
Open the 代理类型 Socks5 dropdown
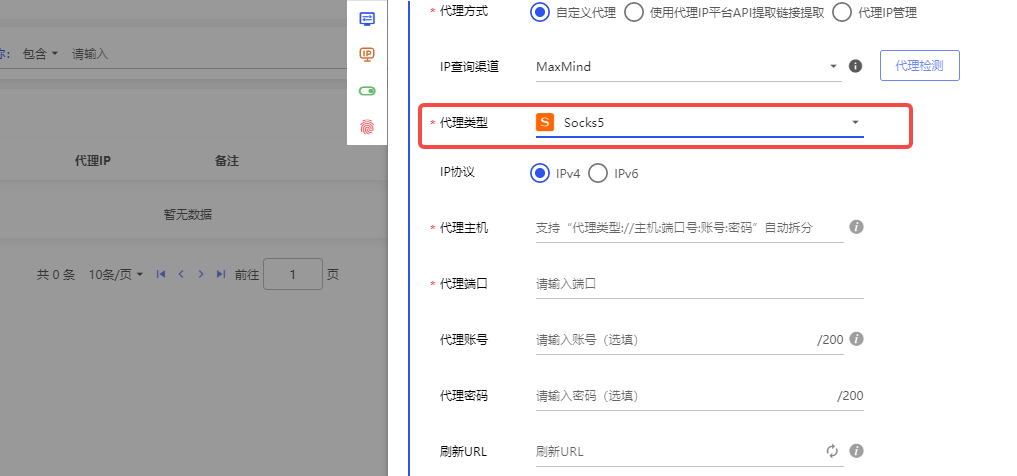pos(698,123)
